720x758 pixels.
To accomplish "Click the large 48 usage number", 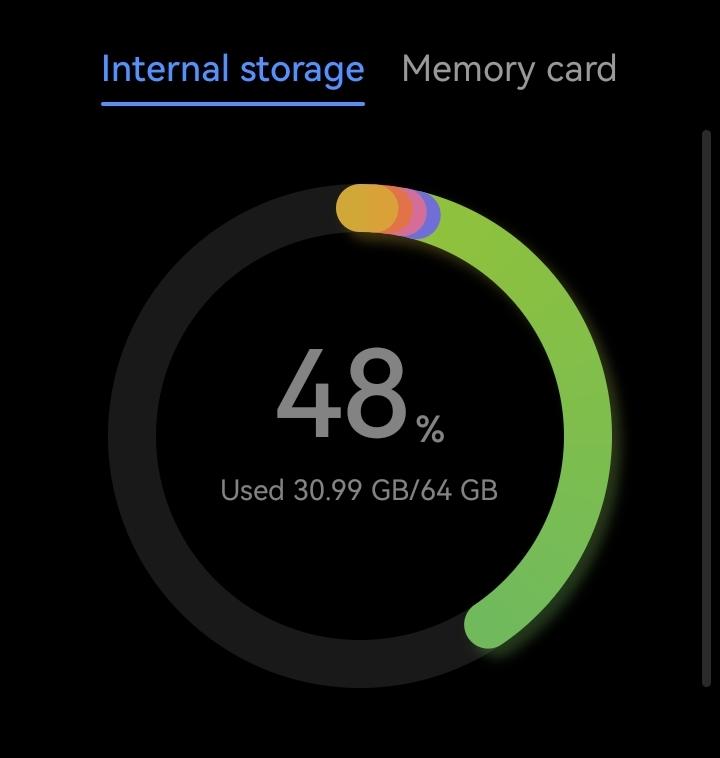I will [x=342, y=396].
